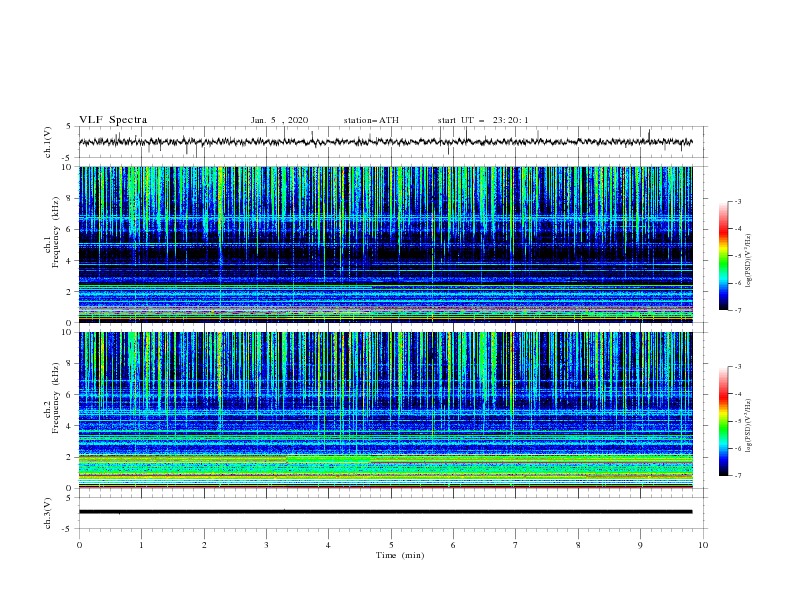The image size is (792, 612).
Task: Click the ch.1 spectrogram color scale bar
Action: [x=723, y=256]
